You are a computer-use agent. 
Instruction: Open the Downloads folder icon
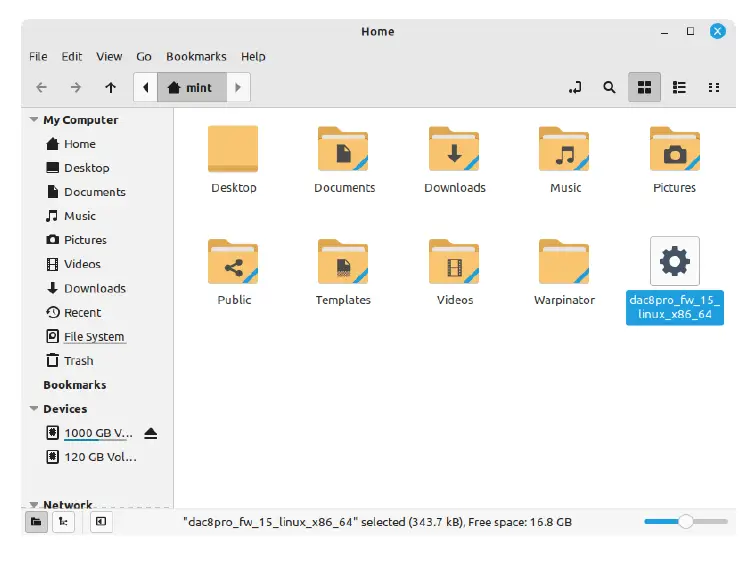tap(454, 150)
